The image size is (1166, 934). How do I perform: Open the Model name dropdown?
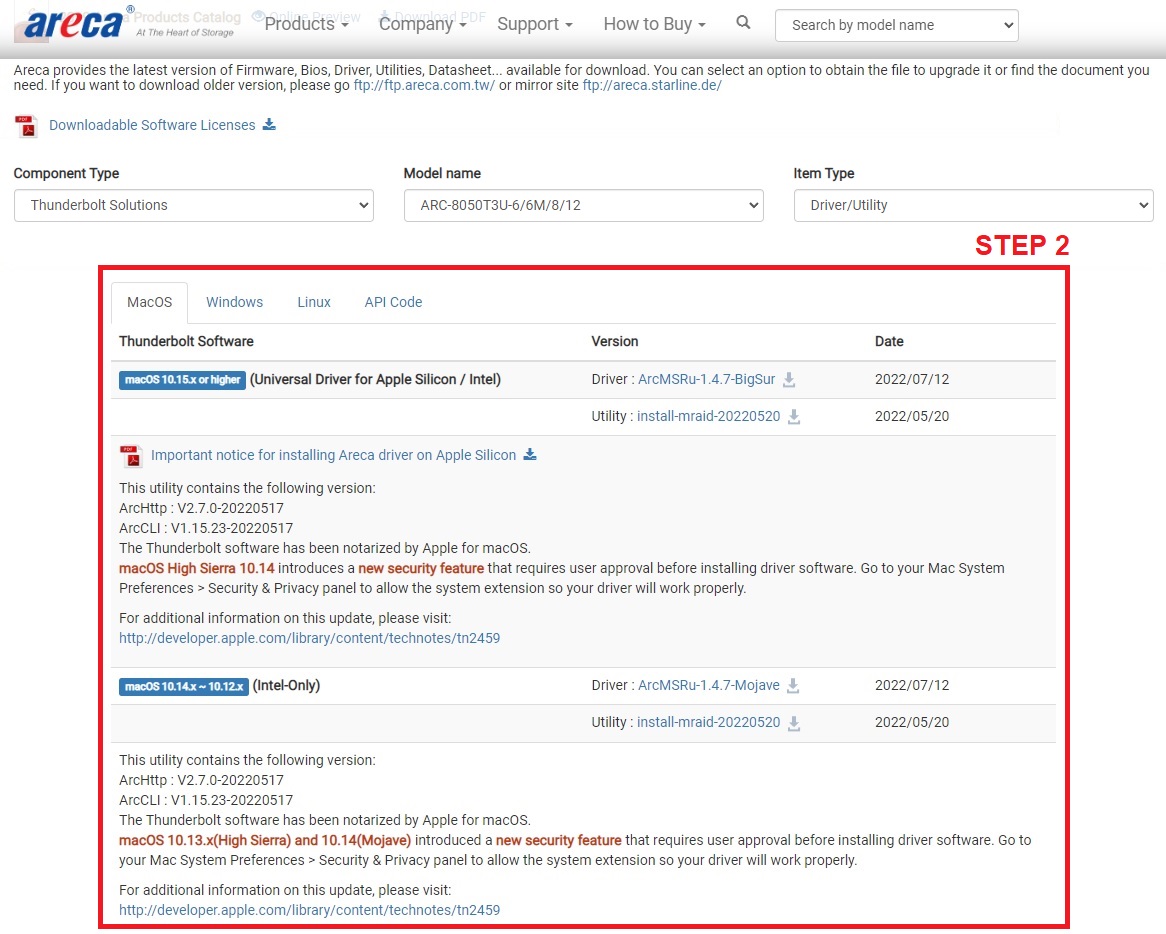584,205
